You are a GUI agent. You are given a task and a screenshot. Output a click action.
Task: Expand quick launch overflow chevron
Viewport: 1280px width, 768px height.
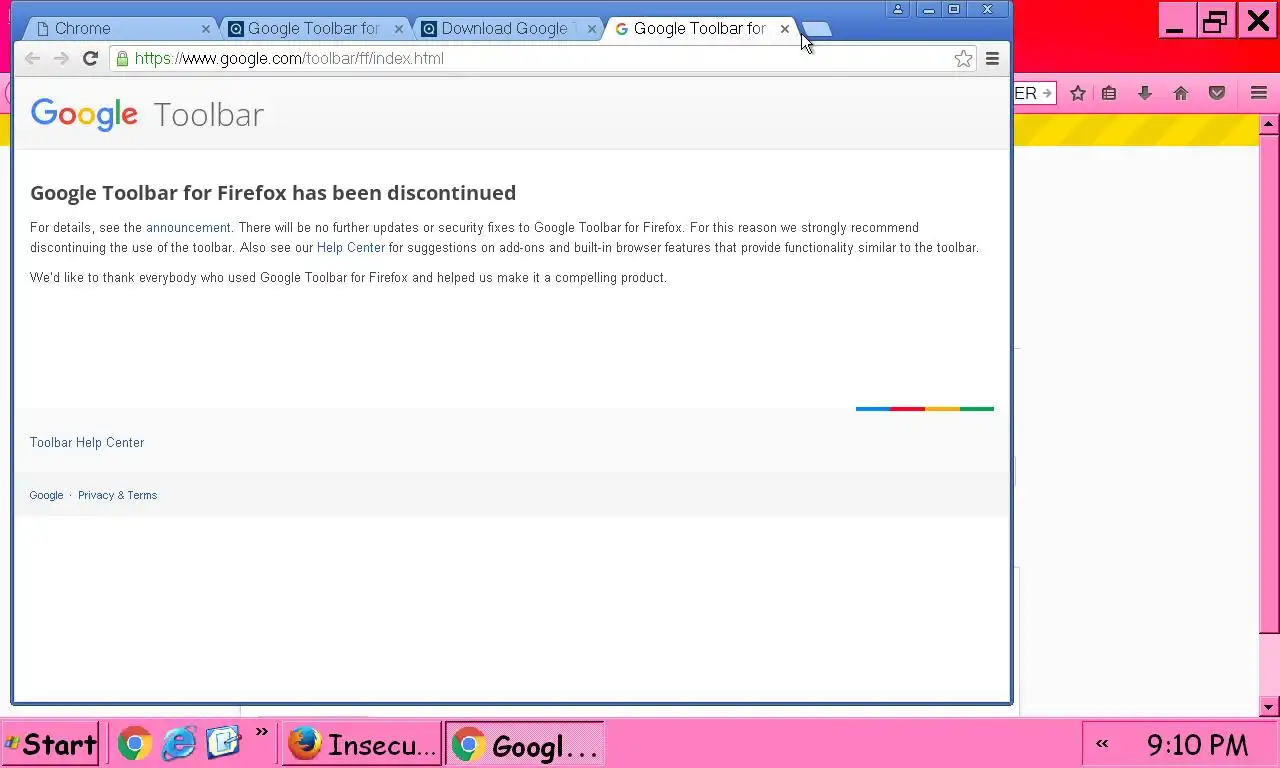click(x=261, y=733)
